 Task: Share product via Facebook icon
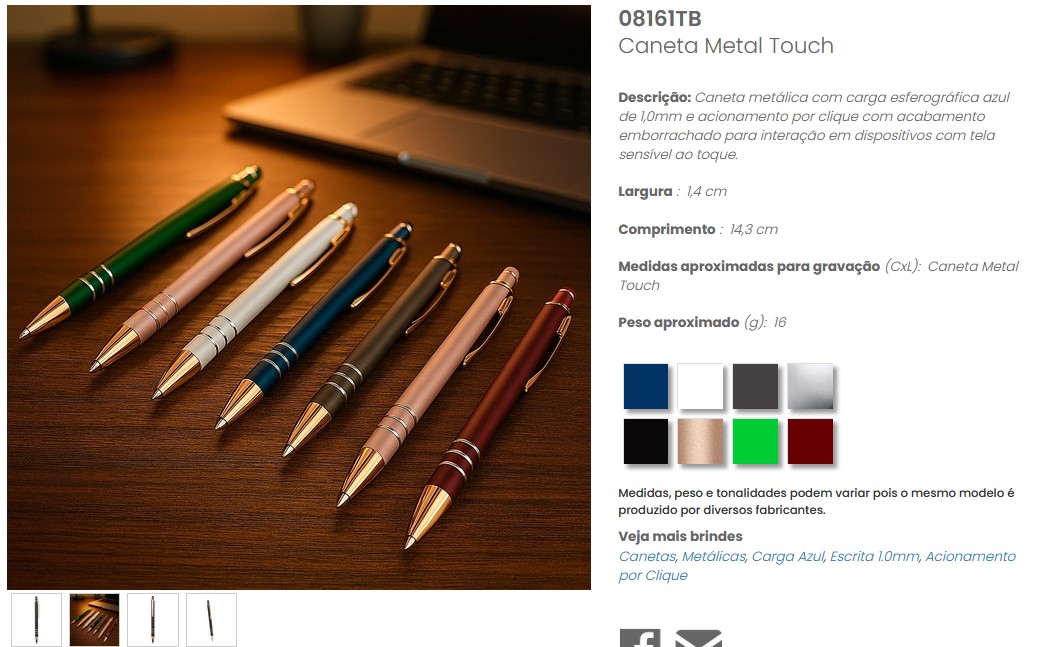[x=639, y=638]
